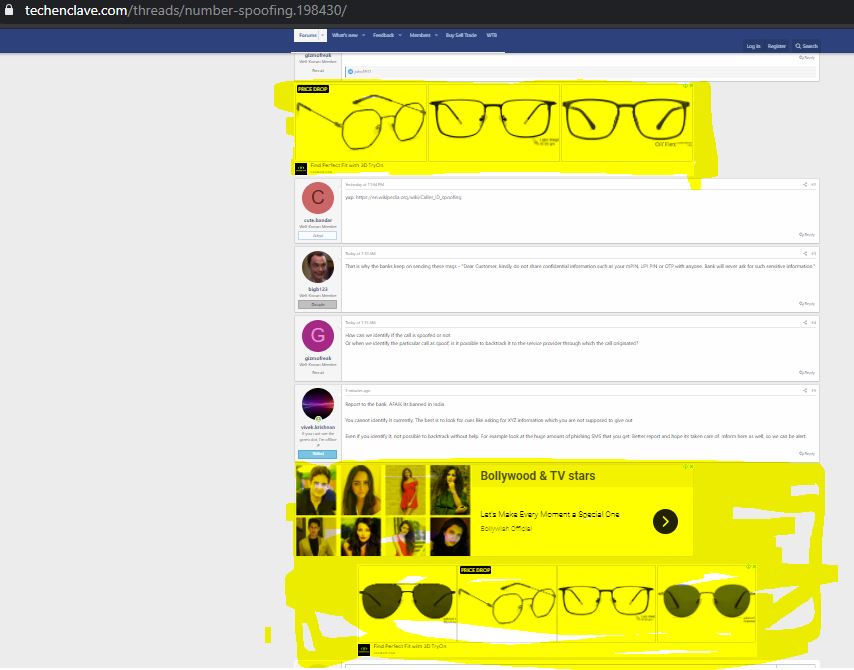Click middle rectangular glasses in top ad
This screenshot has width=854, height=670.
(493, 123)
